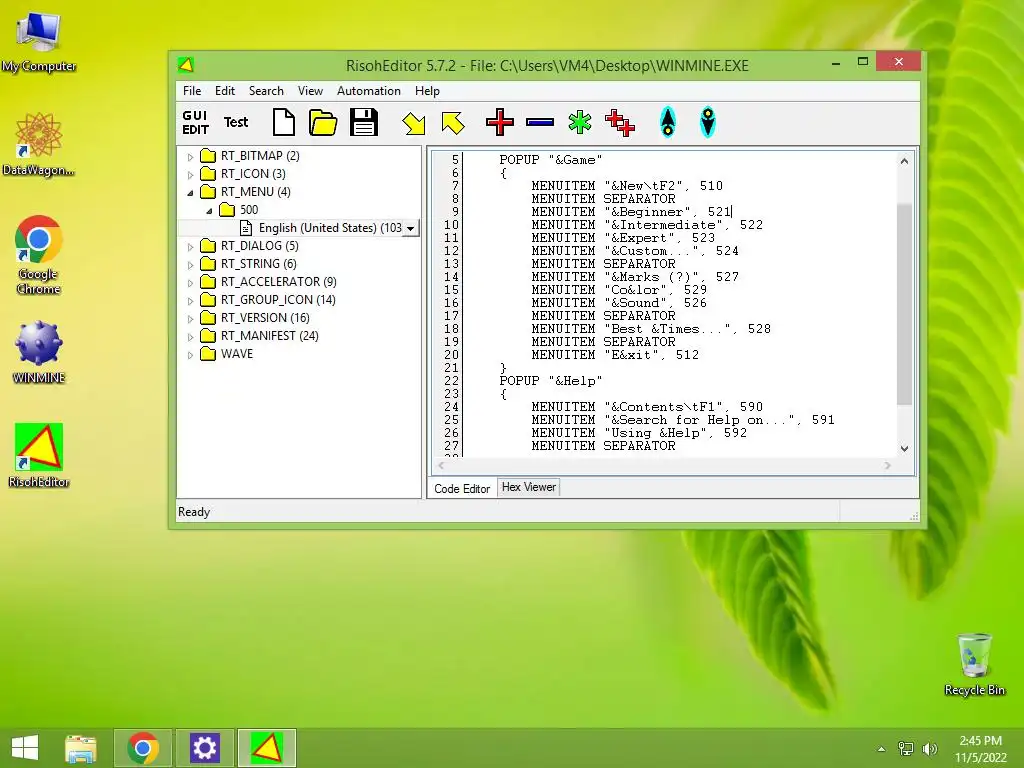Open the WINMINE desktop icon
Viewport: 1024px width, 768px height.
(x=39, y=352)
